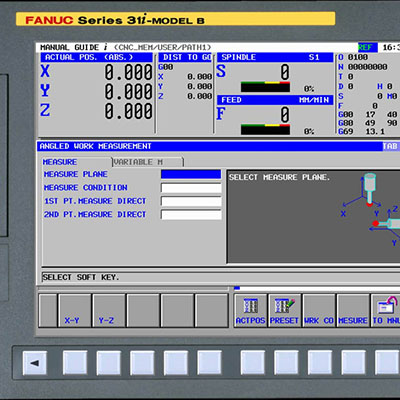Click the physical key below MESURE soft key
400x400 pixels.
[353, 363]
